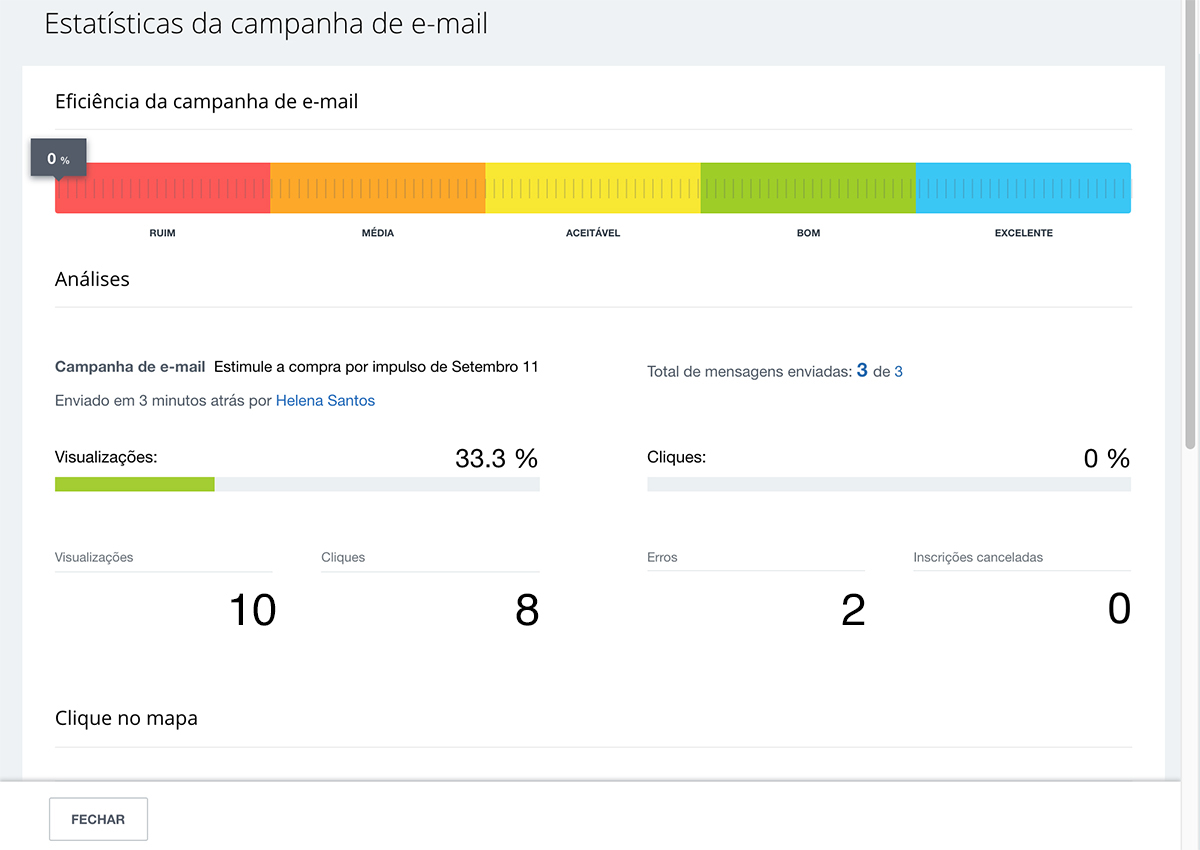Click the total messages number after 'de'
The image size is (1200, 850).
(898, 372)
